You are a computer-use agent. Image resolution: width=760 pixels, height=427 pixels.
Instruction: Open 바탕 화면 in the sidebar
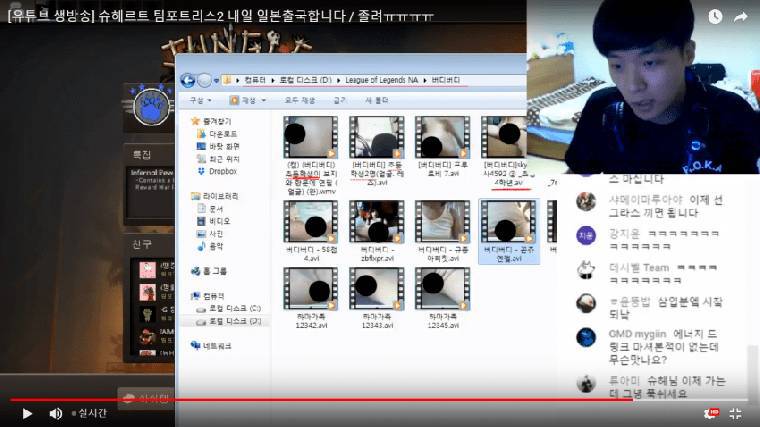click(224, 146)
